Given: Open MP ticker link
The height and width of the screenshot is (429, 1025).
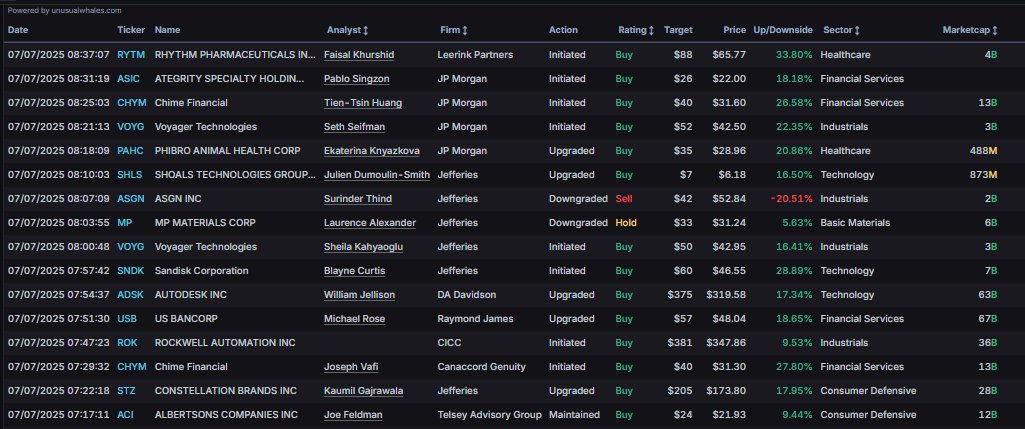Looking at the screenshot, I should pos(124,222).
